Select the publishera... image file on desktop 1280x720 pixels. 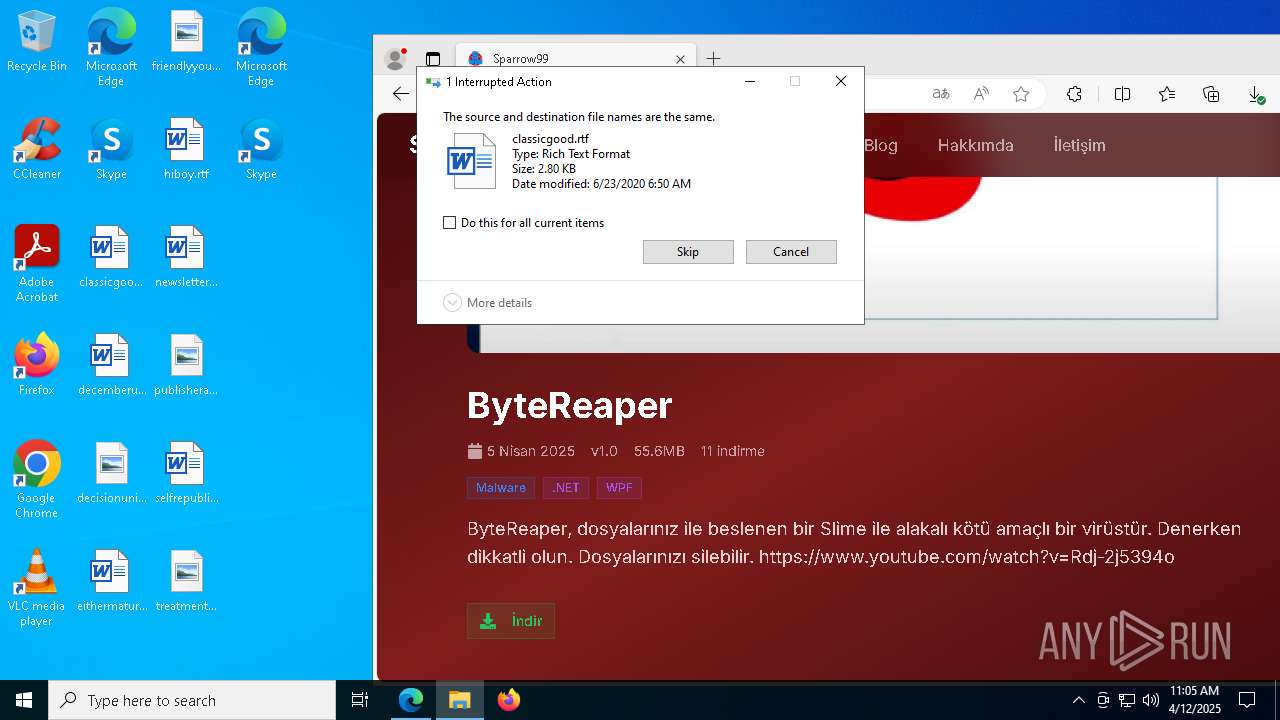pos(186,366)
